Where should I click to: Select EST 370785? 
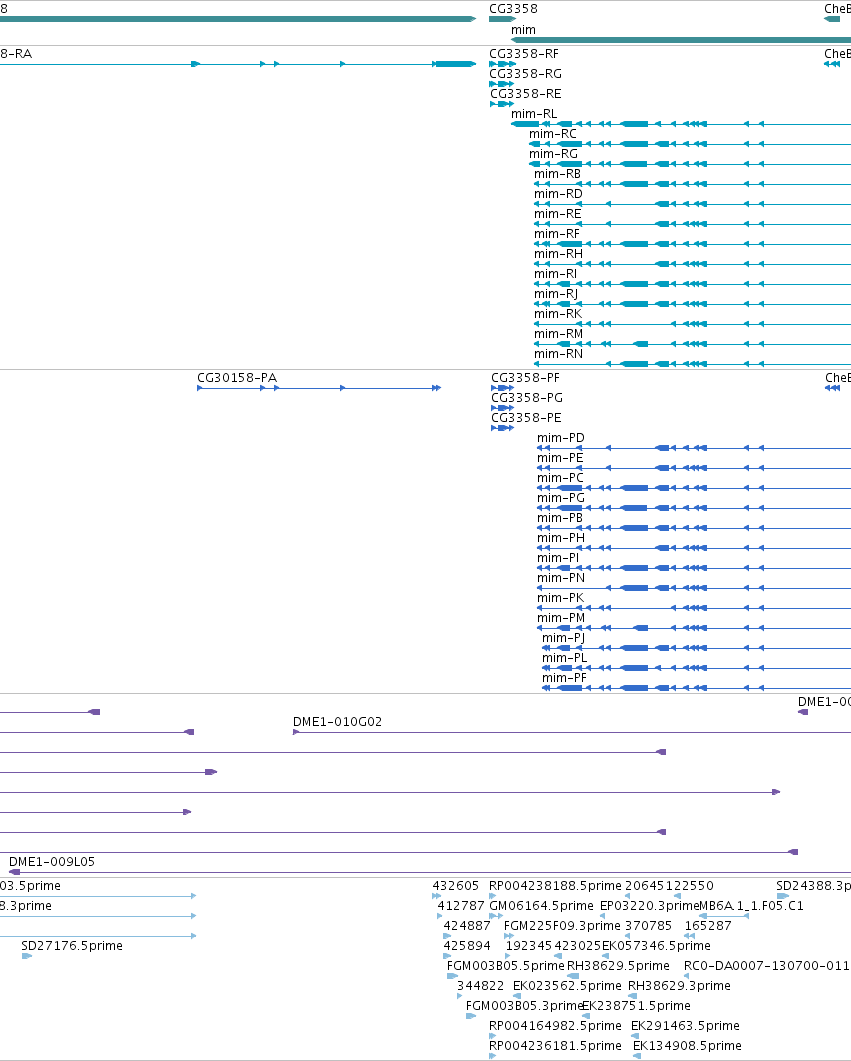pos(649,926)
